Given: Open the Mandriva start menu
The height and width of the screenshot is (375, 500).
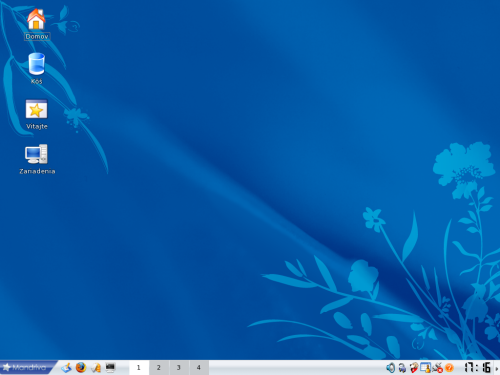Looking at the screenshot, I should 27,367.
